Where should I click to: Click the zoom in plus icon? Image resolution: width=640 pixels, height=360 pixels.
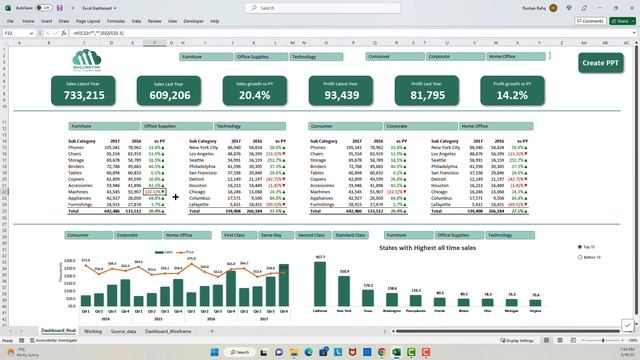622,340
